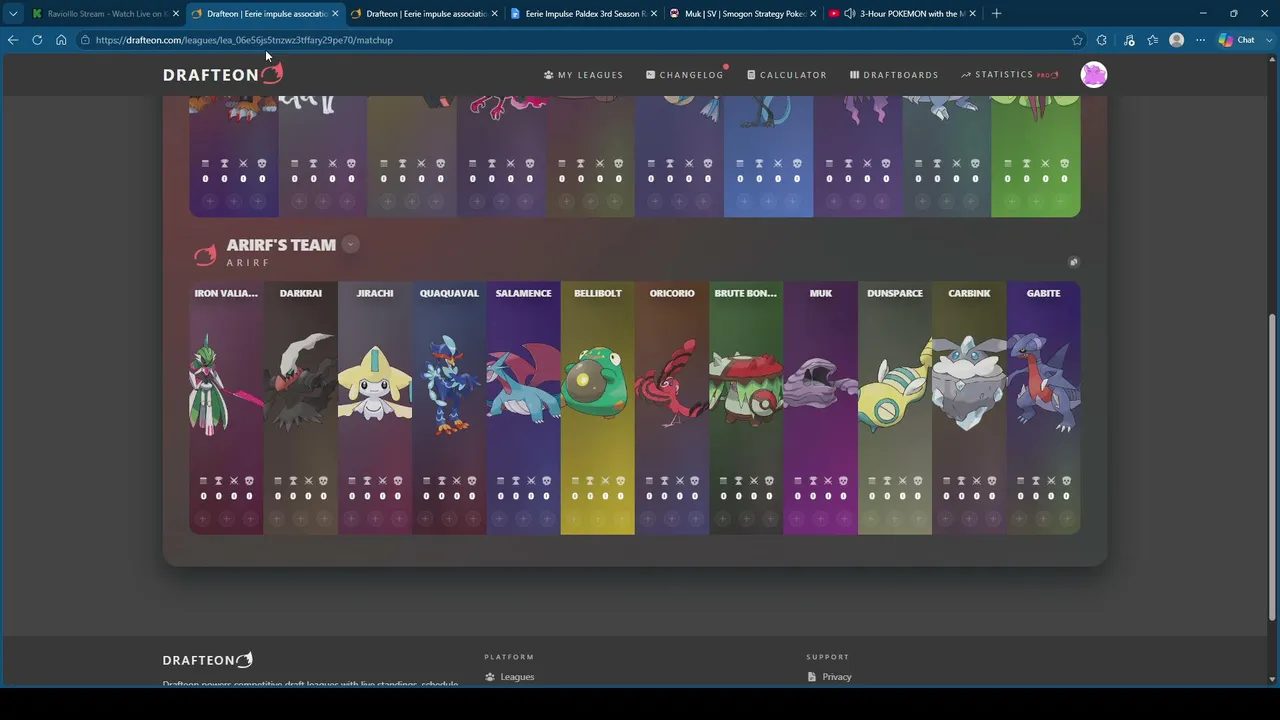Open the browser home page icon

pyautogui.click(x=61, y=40)
